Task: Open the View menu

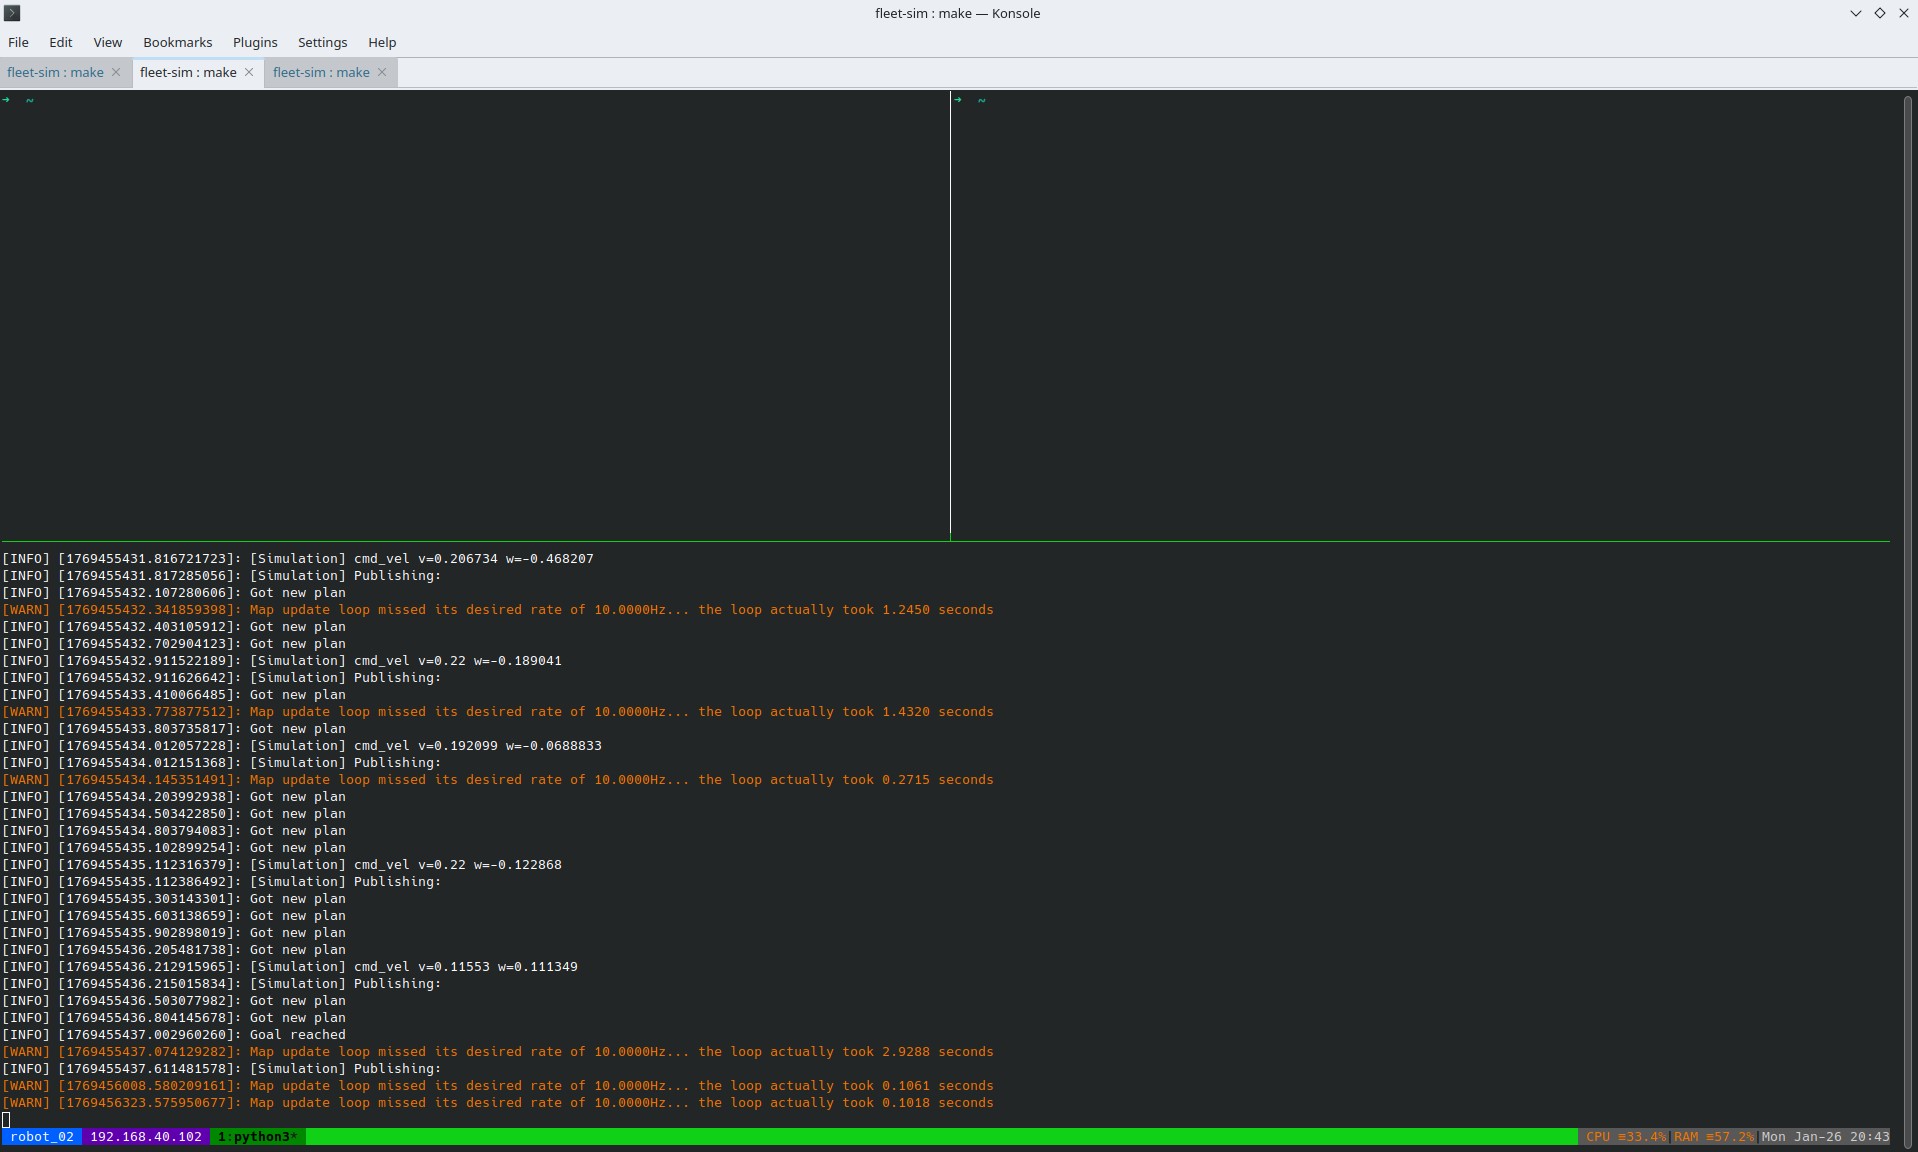Action: tap(107, 42)
